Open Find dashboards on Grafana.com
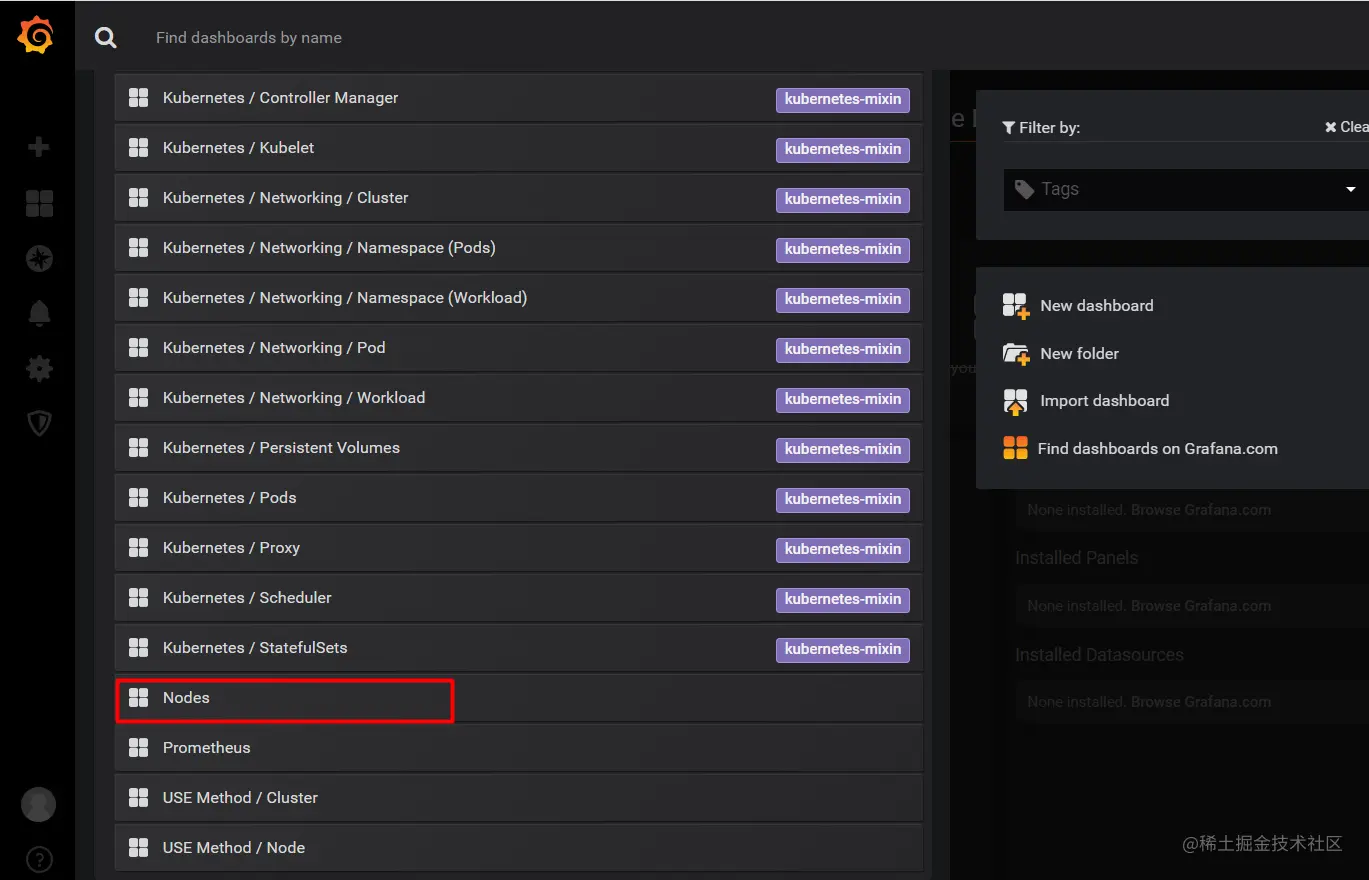This screenshot has height=880, width=1369. point(1157,449)
